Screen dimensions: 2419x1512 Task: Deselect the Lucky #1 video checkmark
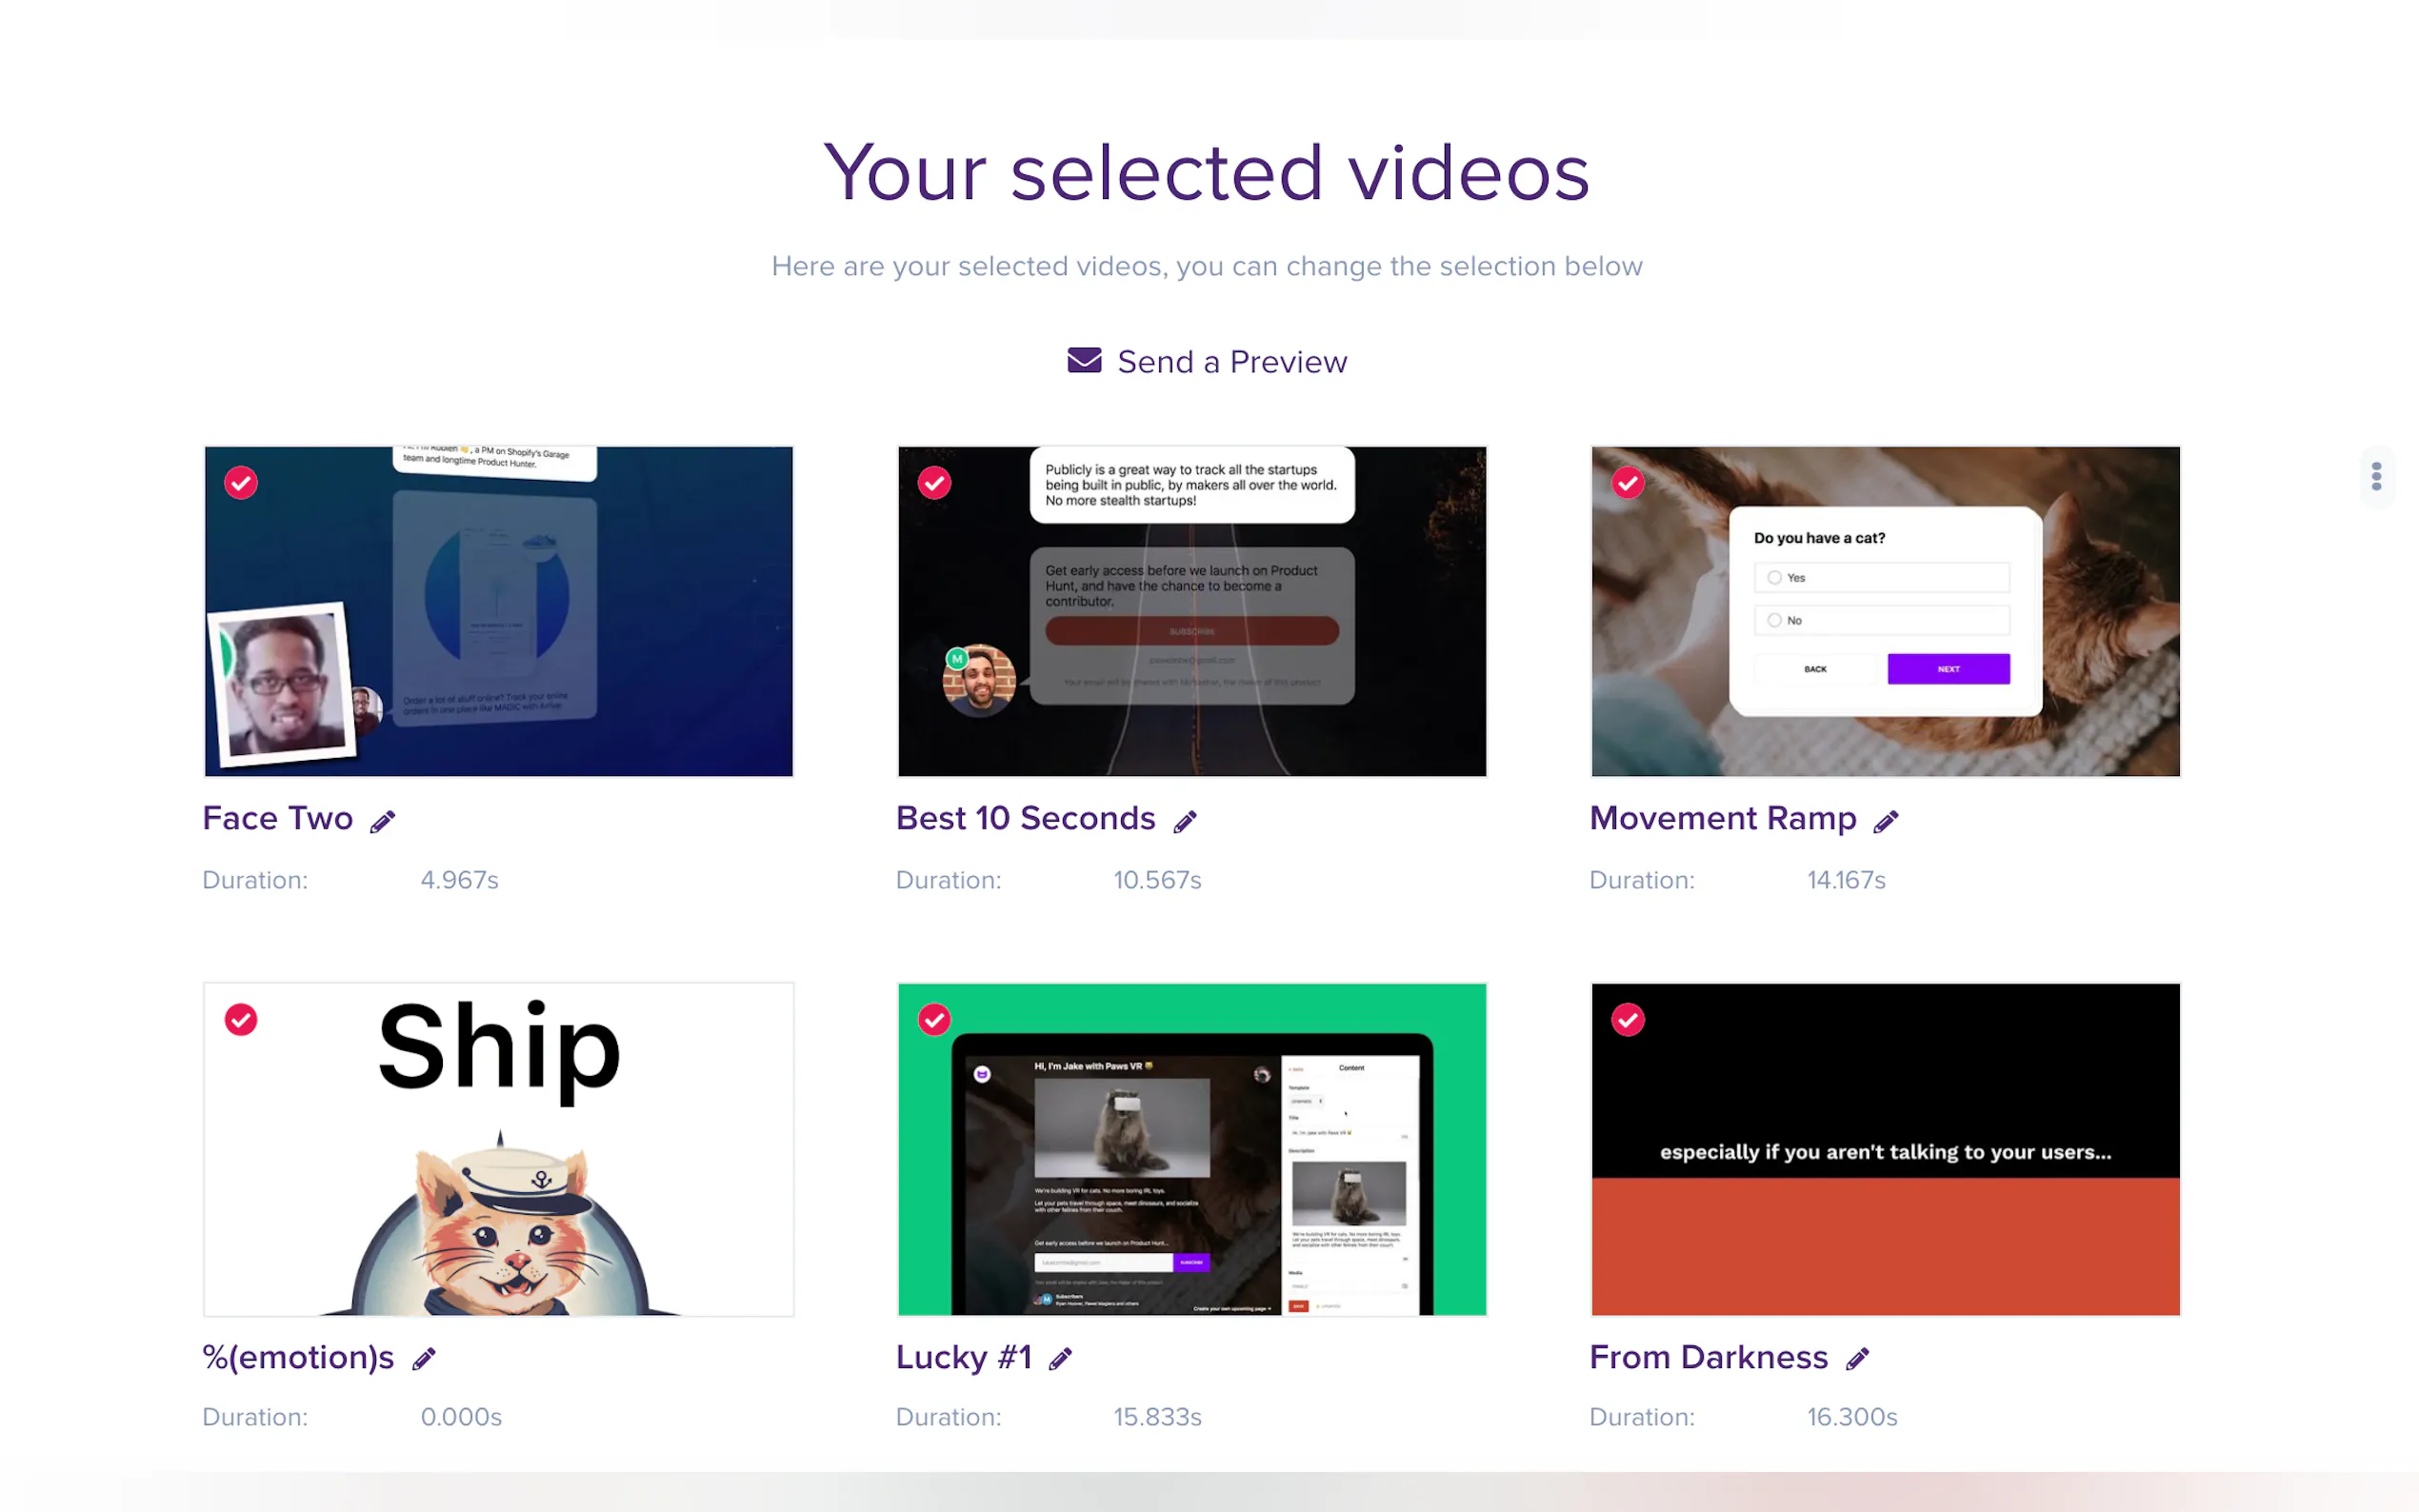[934, 1020]
